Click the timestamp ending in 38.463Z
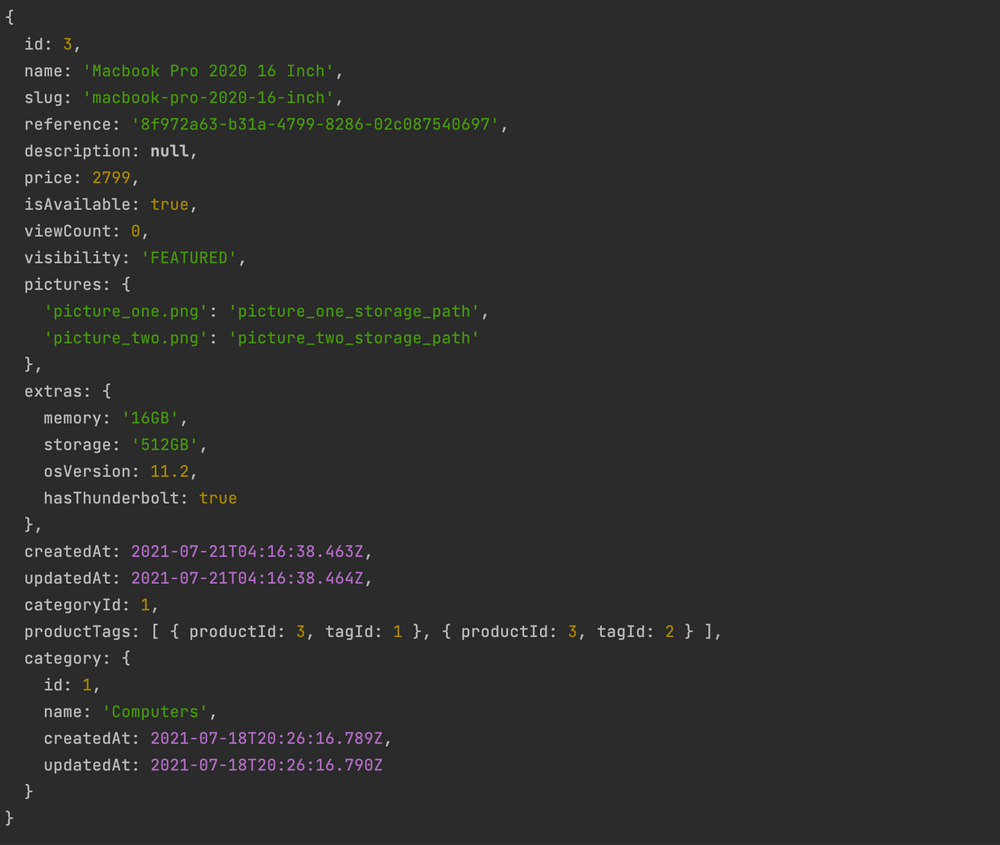 point(251,551)
